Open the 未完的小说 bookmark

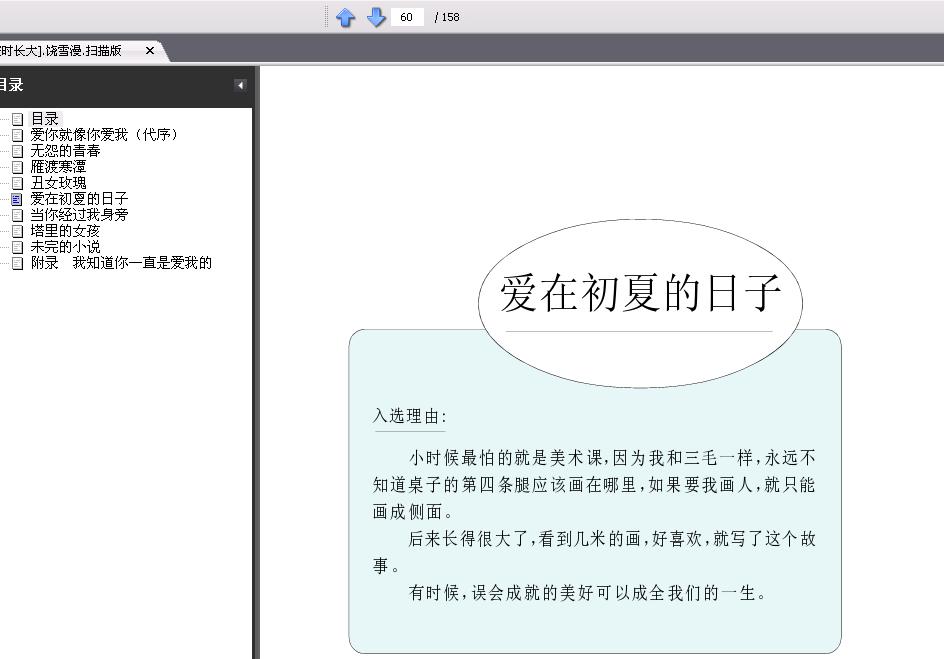[x=66, y=247]
